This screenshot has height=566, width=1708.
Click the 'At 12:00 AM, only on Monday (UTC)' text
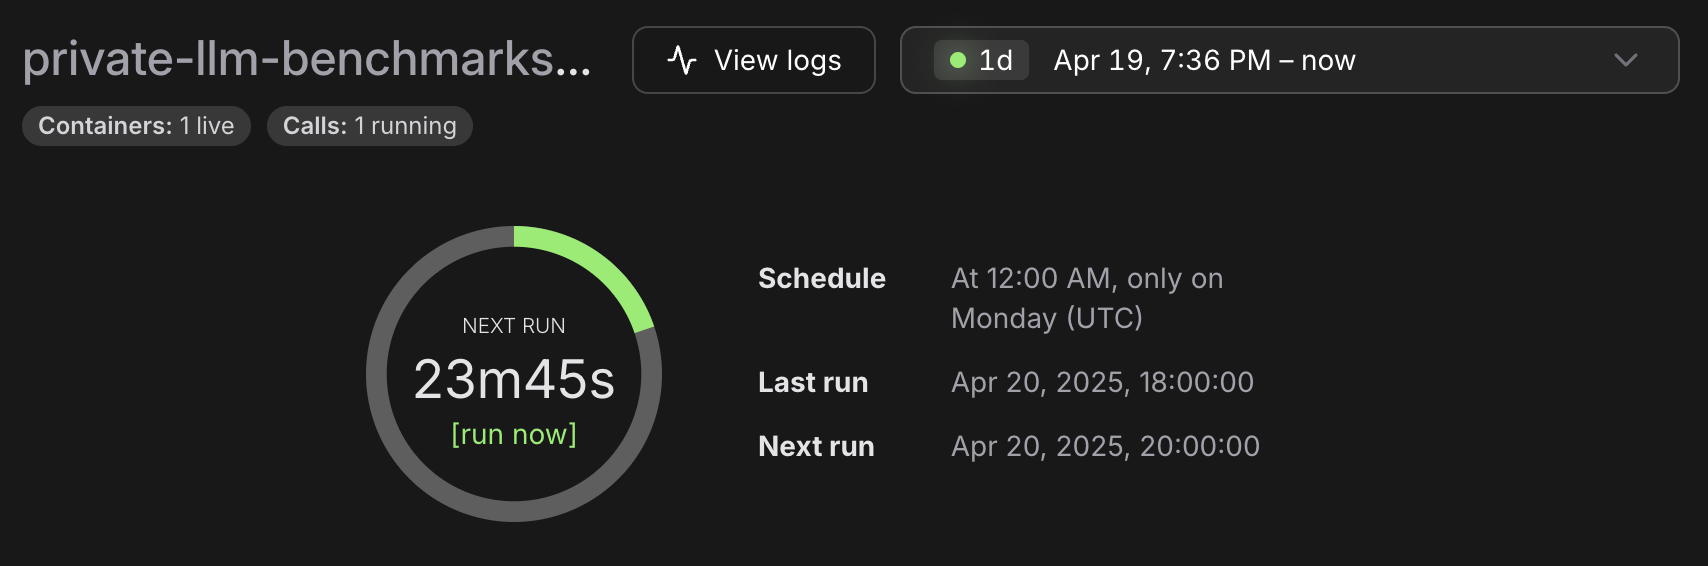tap(1087, 298)
